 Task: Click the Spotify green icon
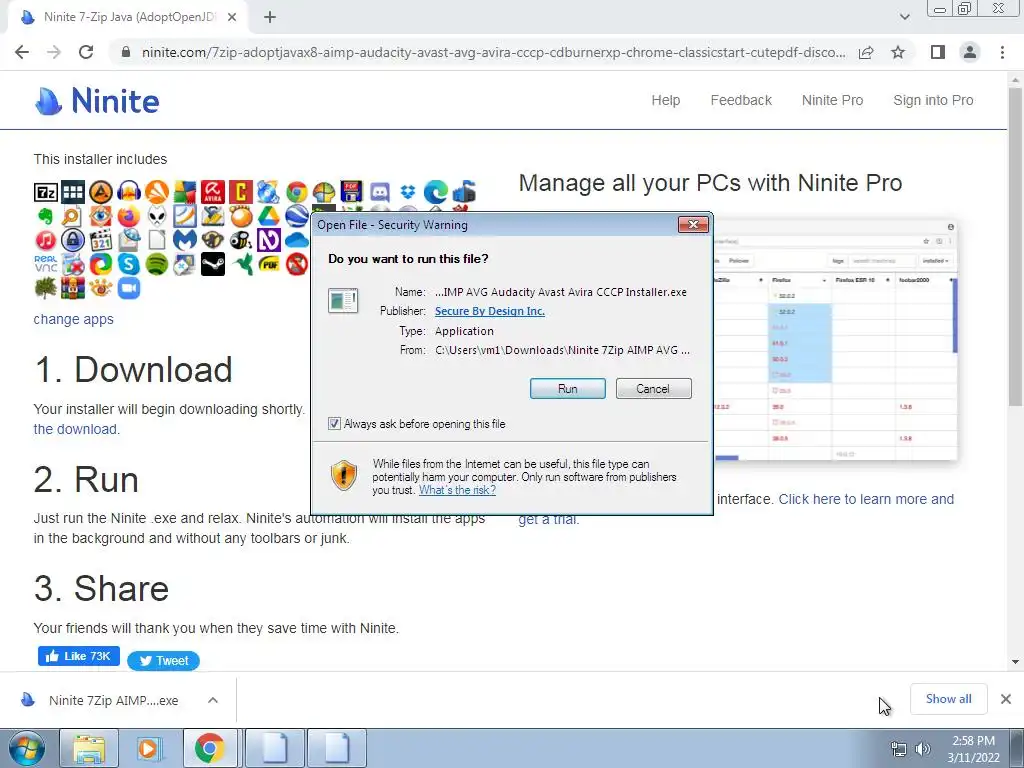pos(157,264)
